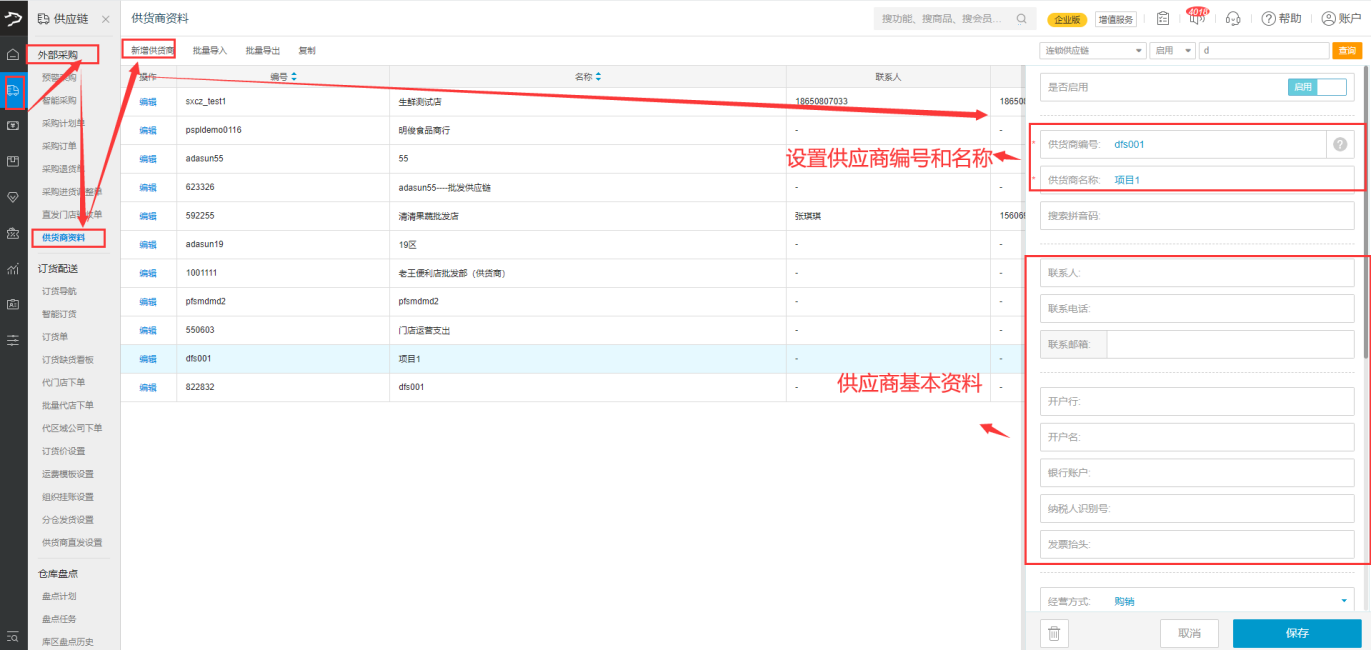1371x650 pixels.
Task: Open the settings sliders icon in dark sidebar
Action: [x=13, y=340]
